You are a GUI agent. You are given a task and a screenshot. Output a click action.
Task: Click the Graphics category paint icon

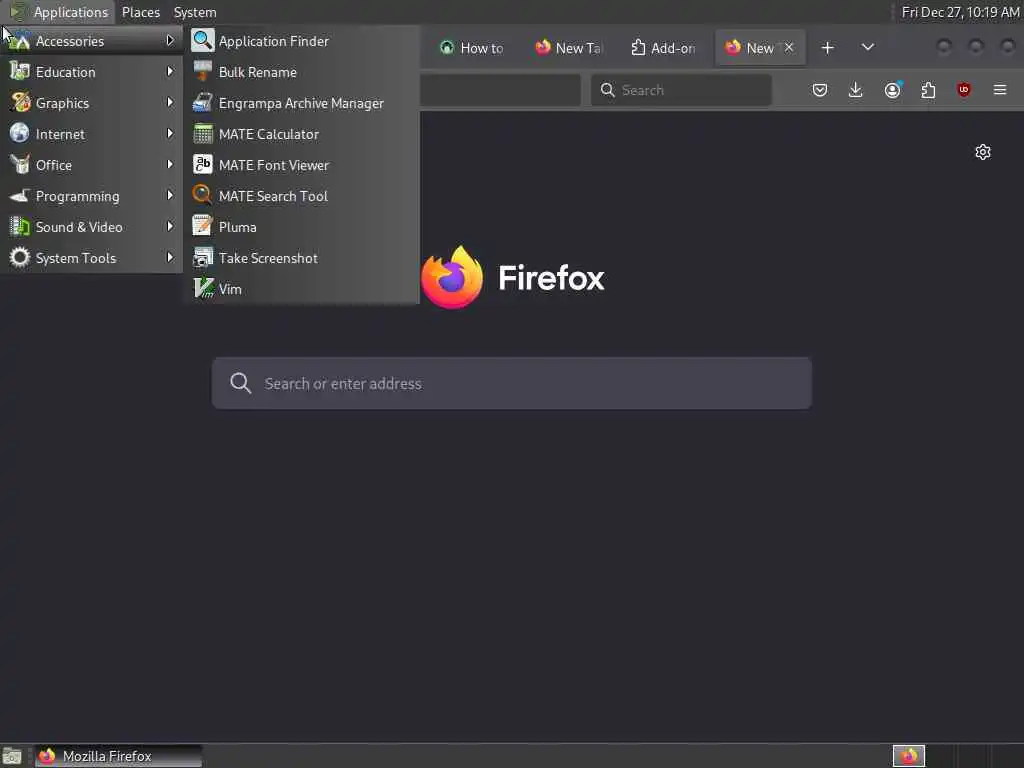20,103
